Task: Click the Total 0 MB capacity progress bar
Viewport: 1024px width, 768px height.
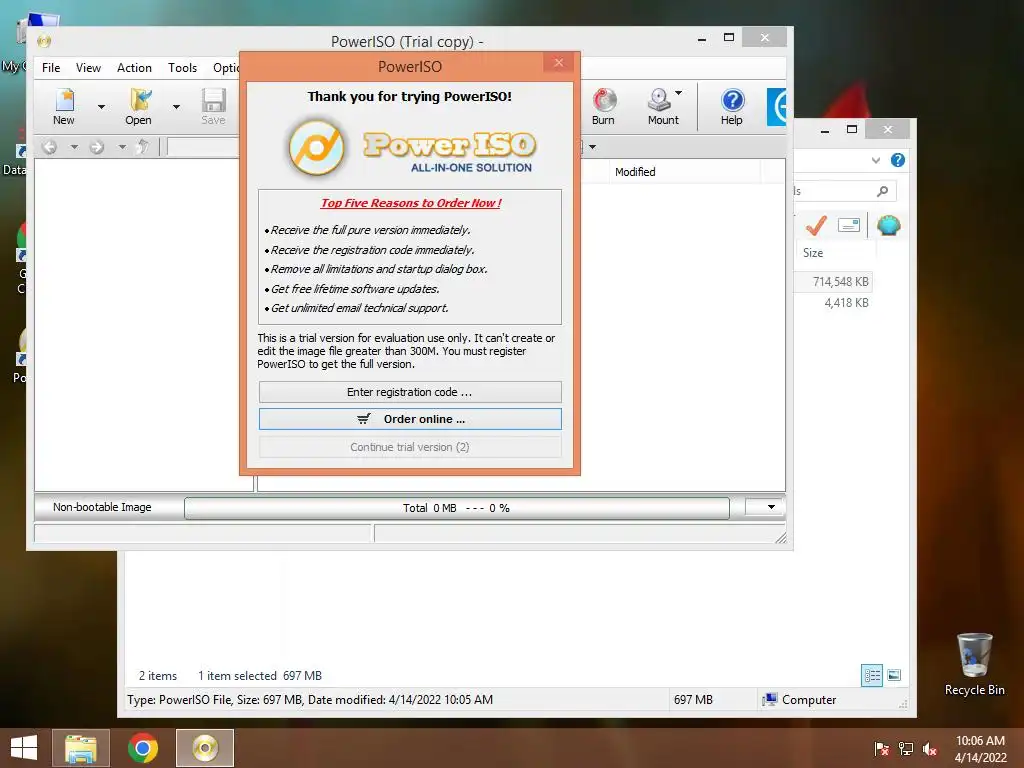Action: pyautogui.click(x=456, y=507)
